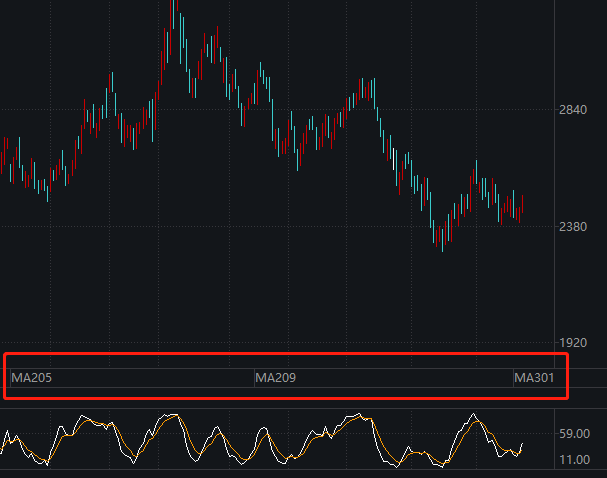
Task: Click the divider left of MA209
Action: (254, 378)
